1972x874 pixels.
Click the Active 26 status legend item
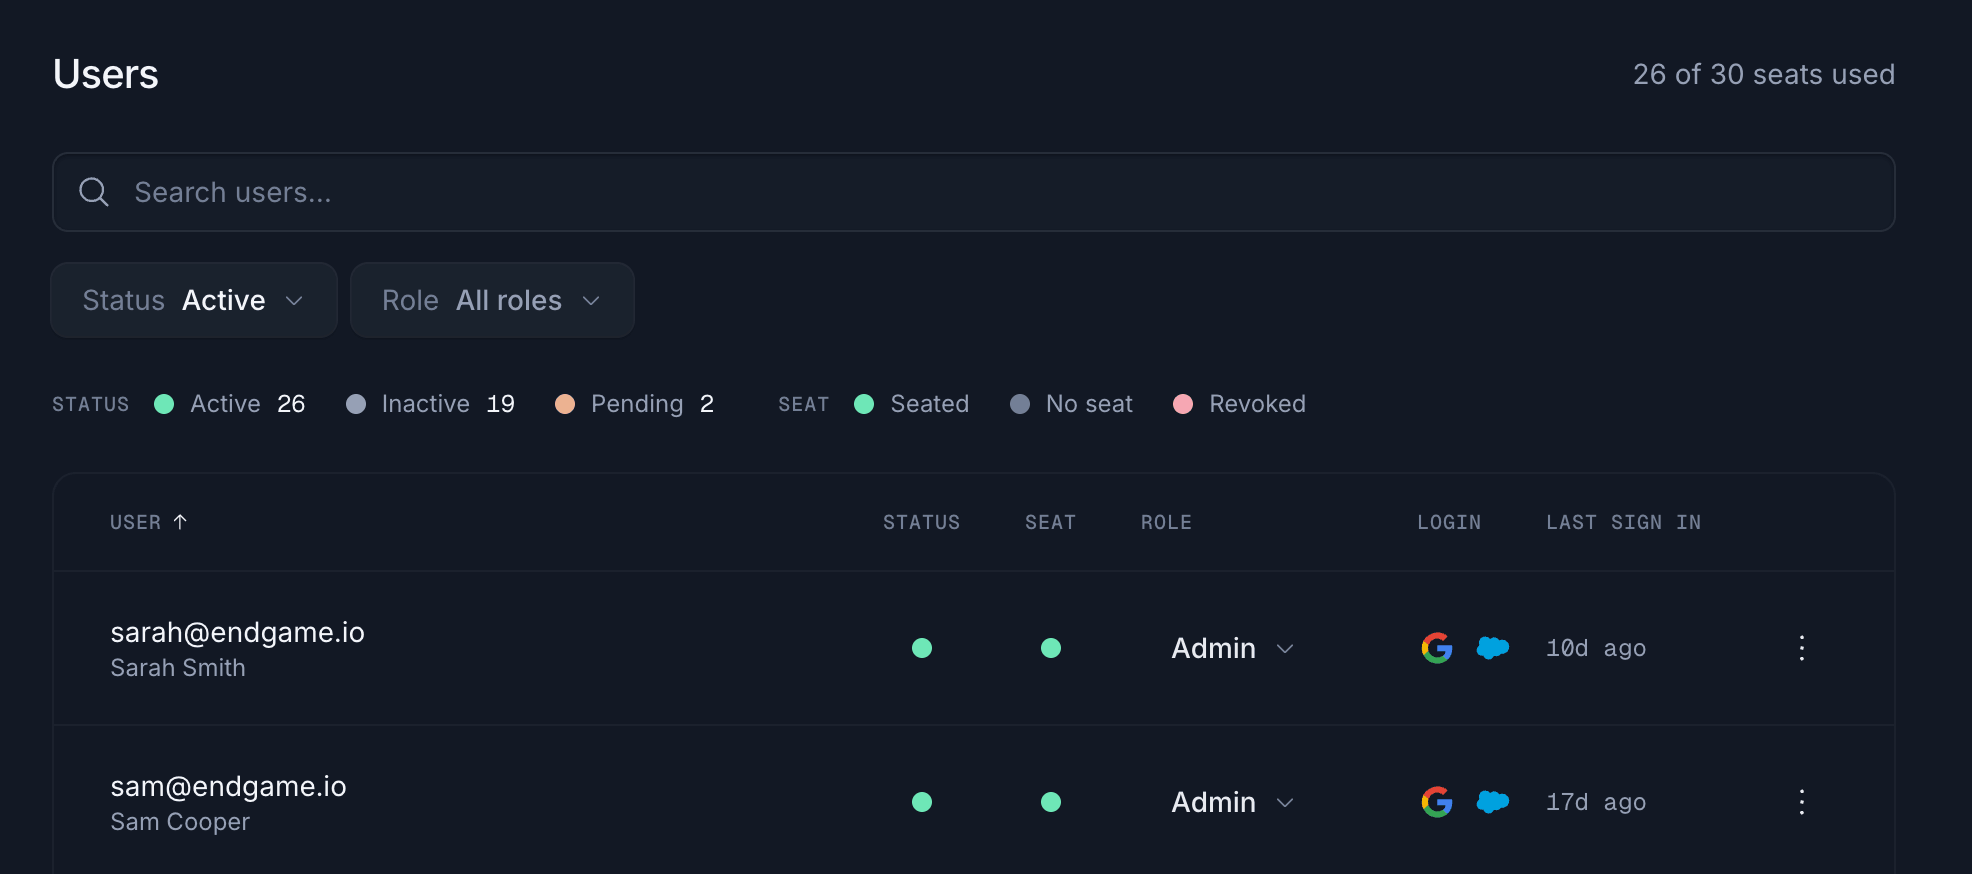230,404
